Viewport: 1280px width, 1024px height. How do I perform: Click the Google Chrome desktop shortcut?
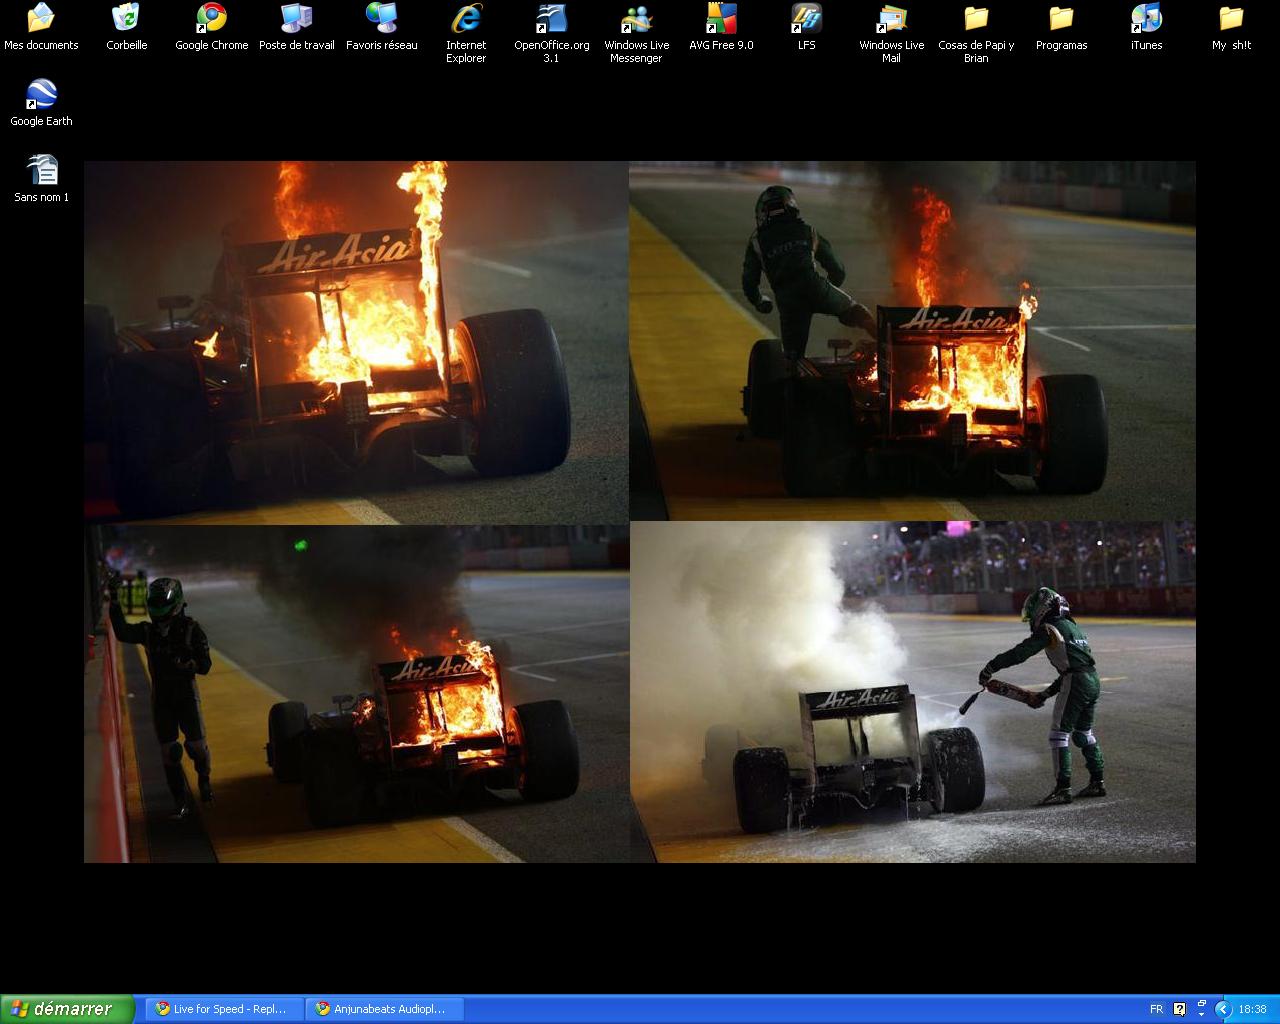212,27
